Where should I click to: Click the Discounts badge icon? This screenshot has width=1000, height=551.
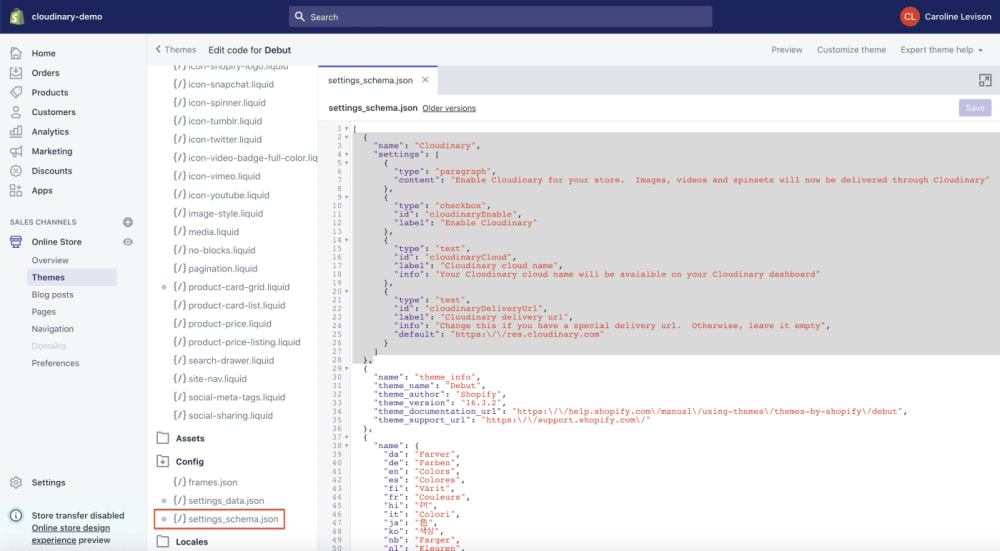16,170
